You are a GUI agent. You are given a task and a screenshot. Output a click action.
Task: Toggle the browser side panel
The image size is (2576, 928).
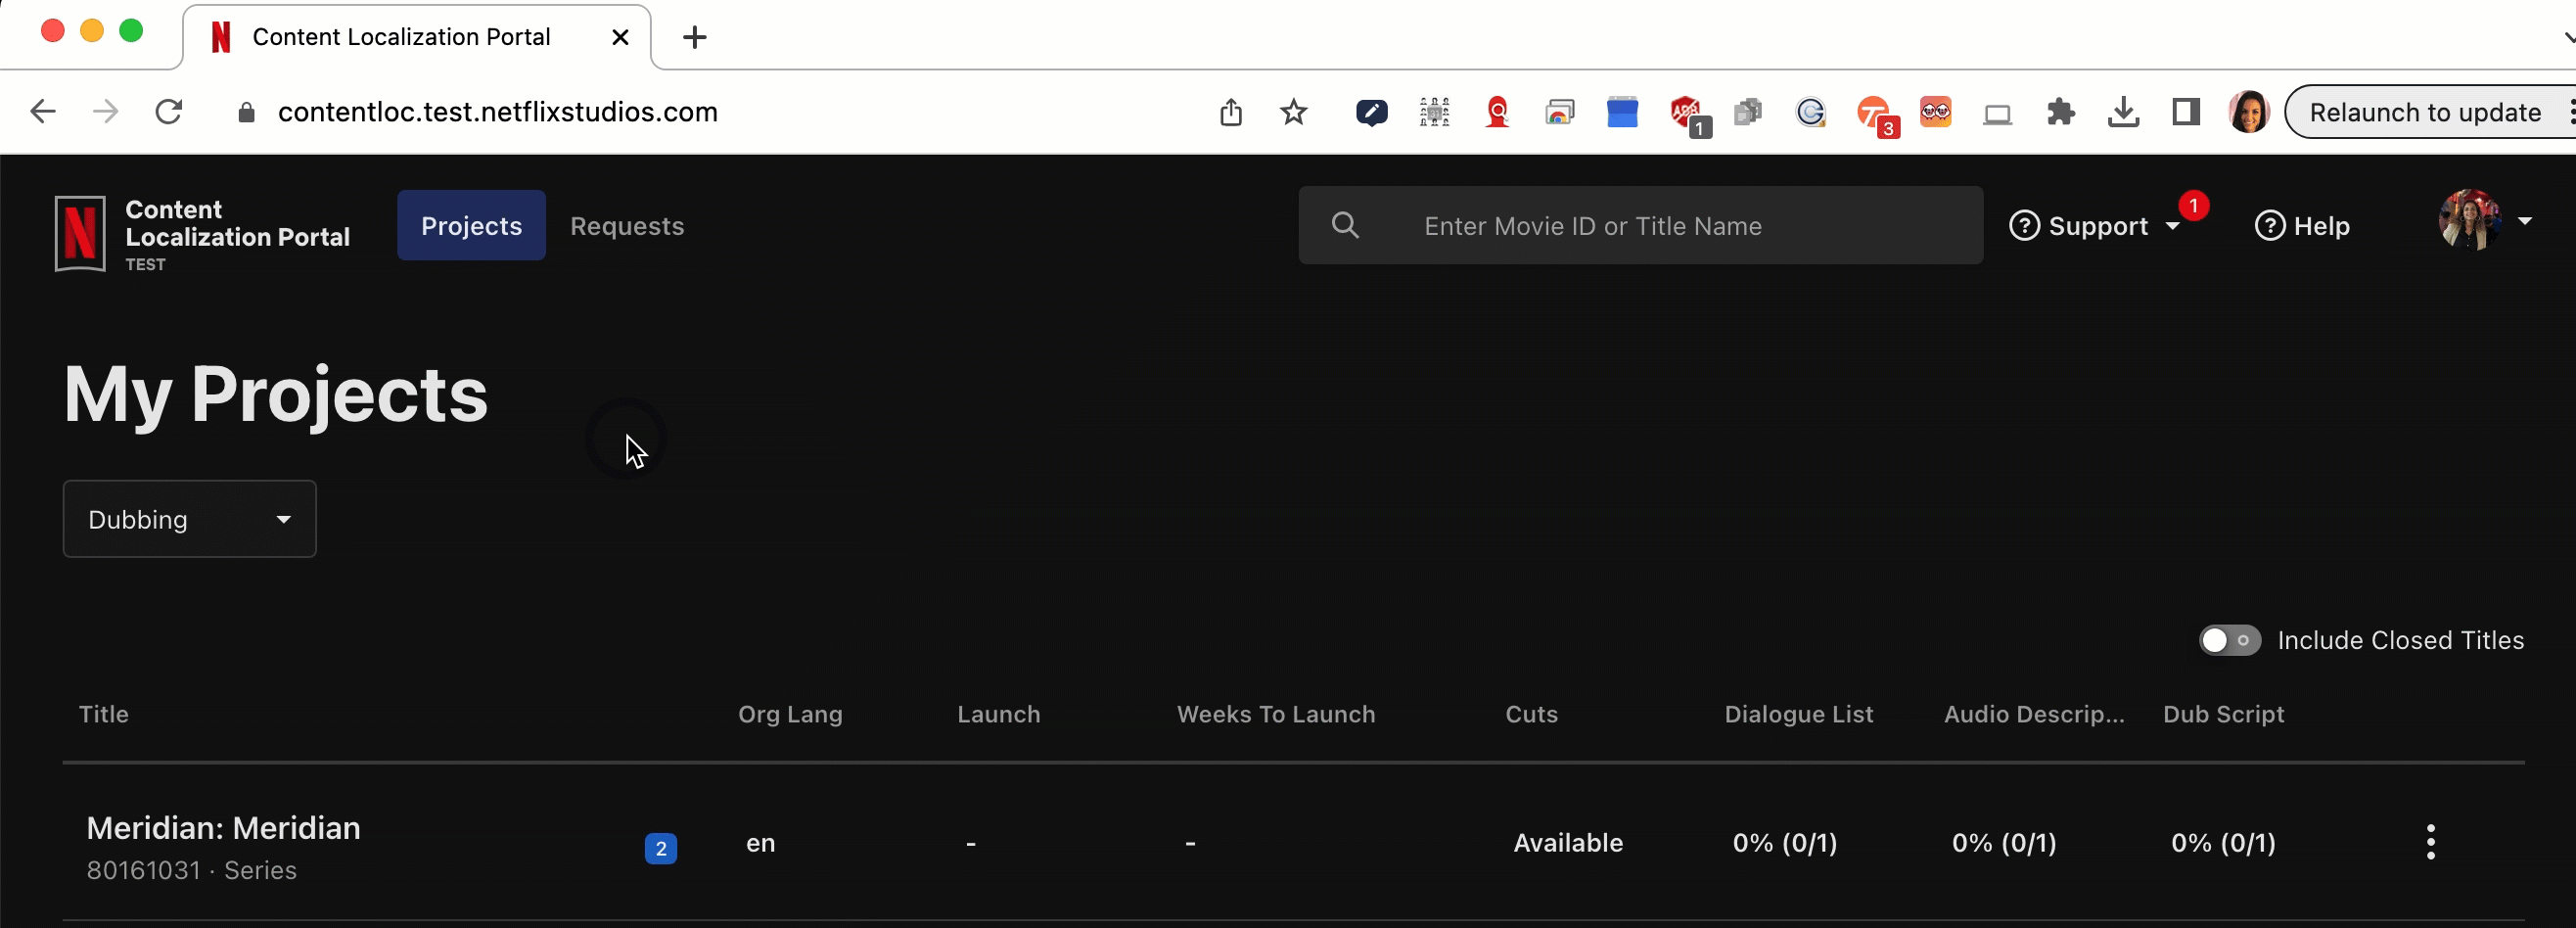coord(2186,112)
